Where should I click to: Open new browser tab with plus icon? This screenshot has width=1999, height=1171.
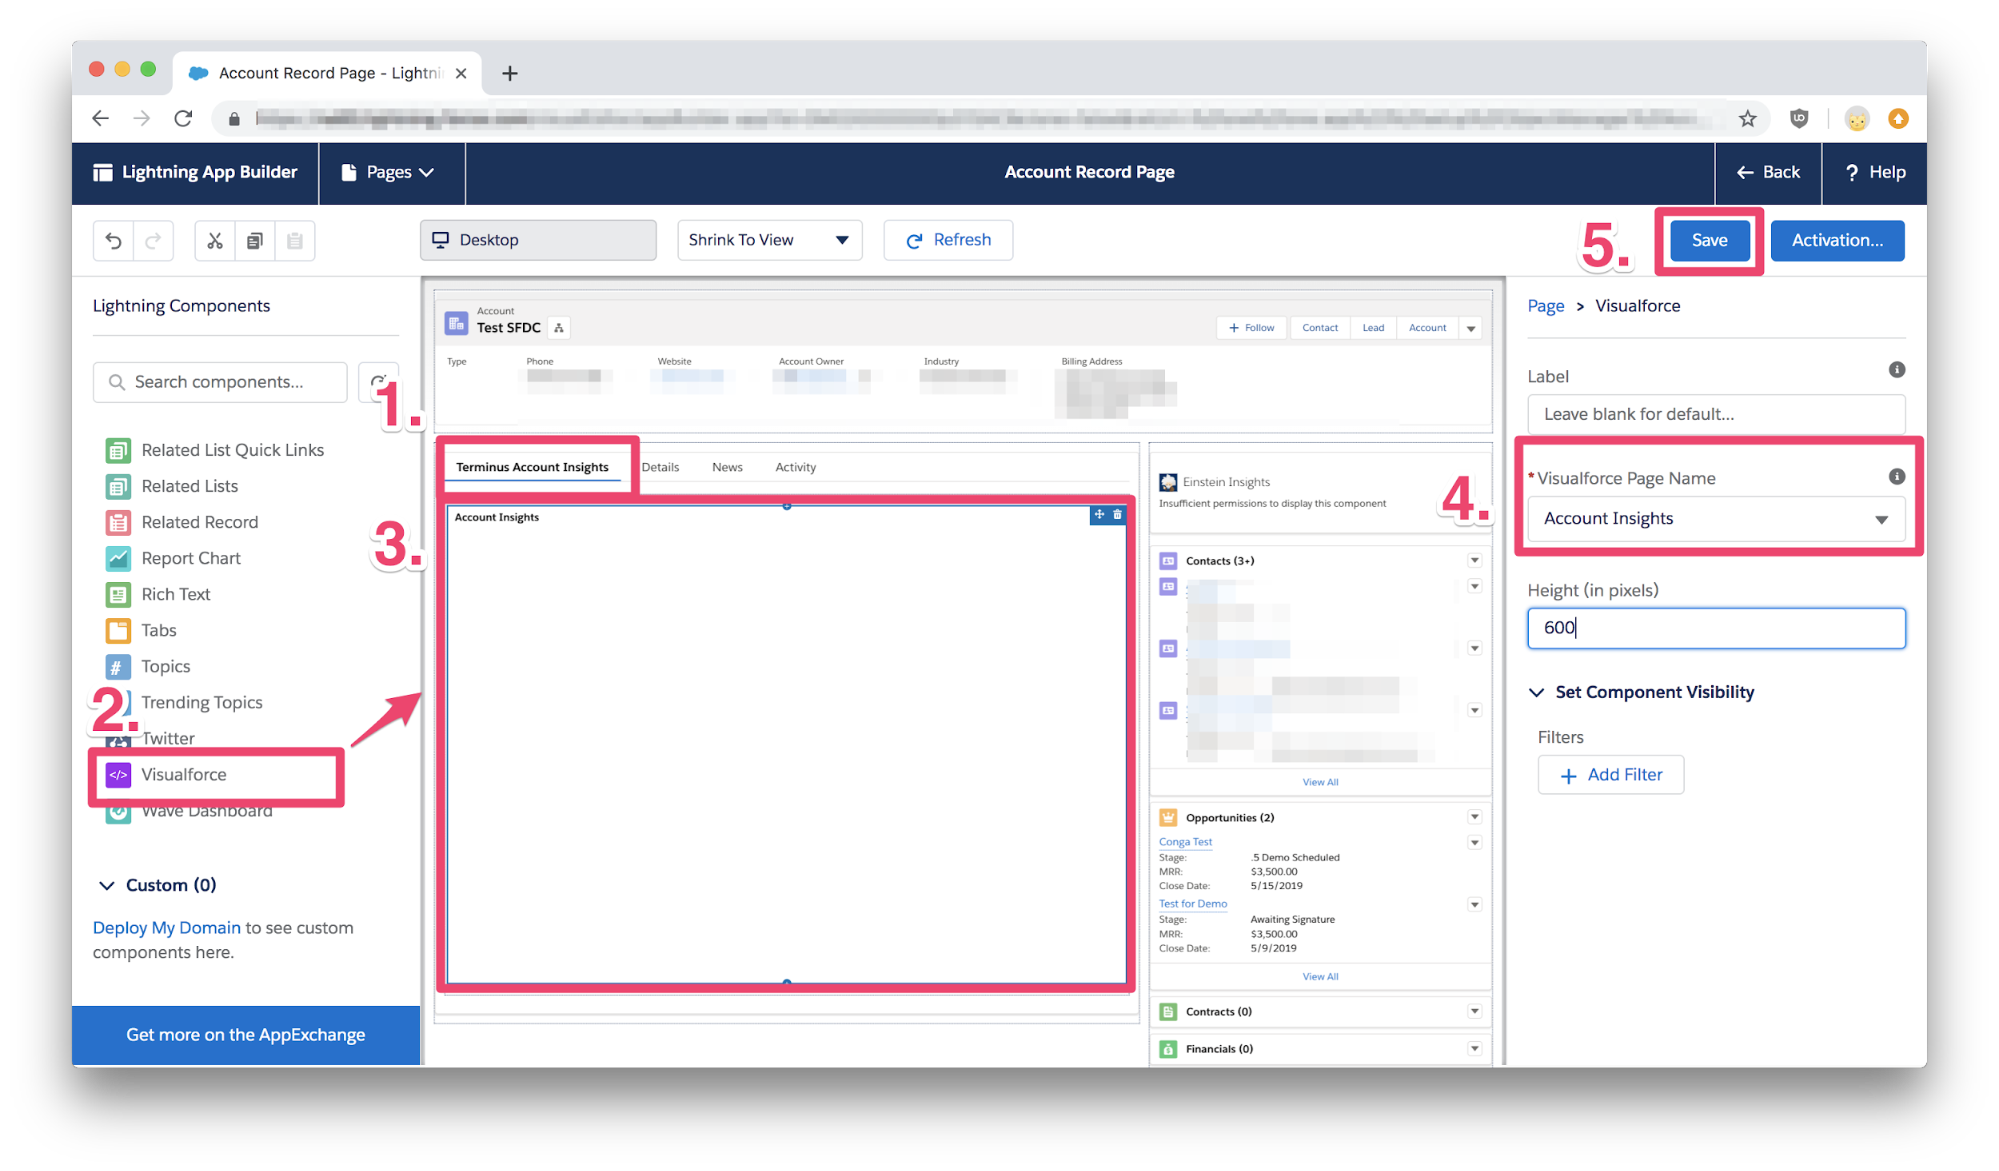coord(510,73)
